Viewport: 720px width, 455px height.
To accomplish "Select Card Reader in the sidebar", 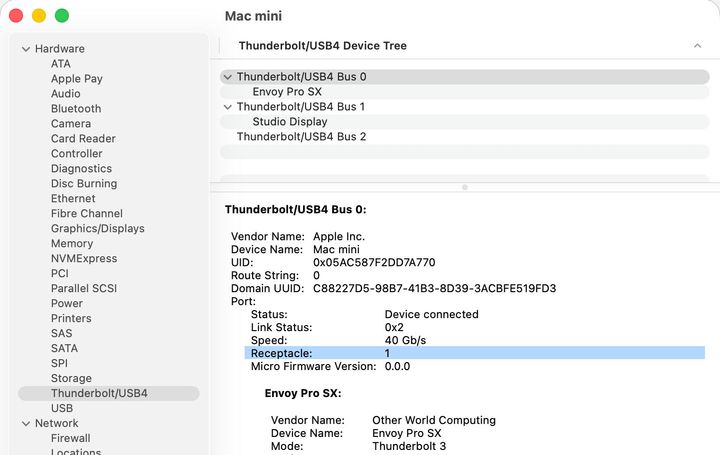I will tap(83, 139).
